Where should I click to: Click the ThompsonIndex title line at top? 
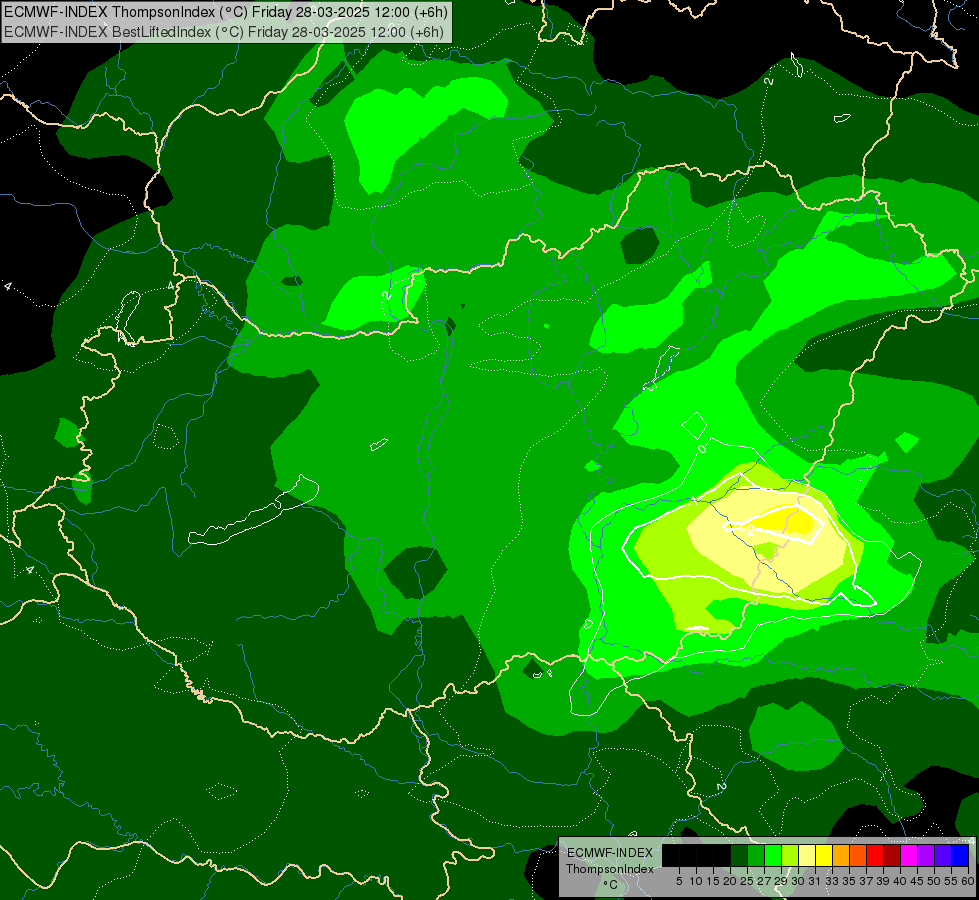[x=226, y=12]
